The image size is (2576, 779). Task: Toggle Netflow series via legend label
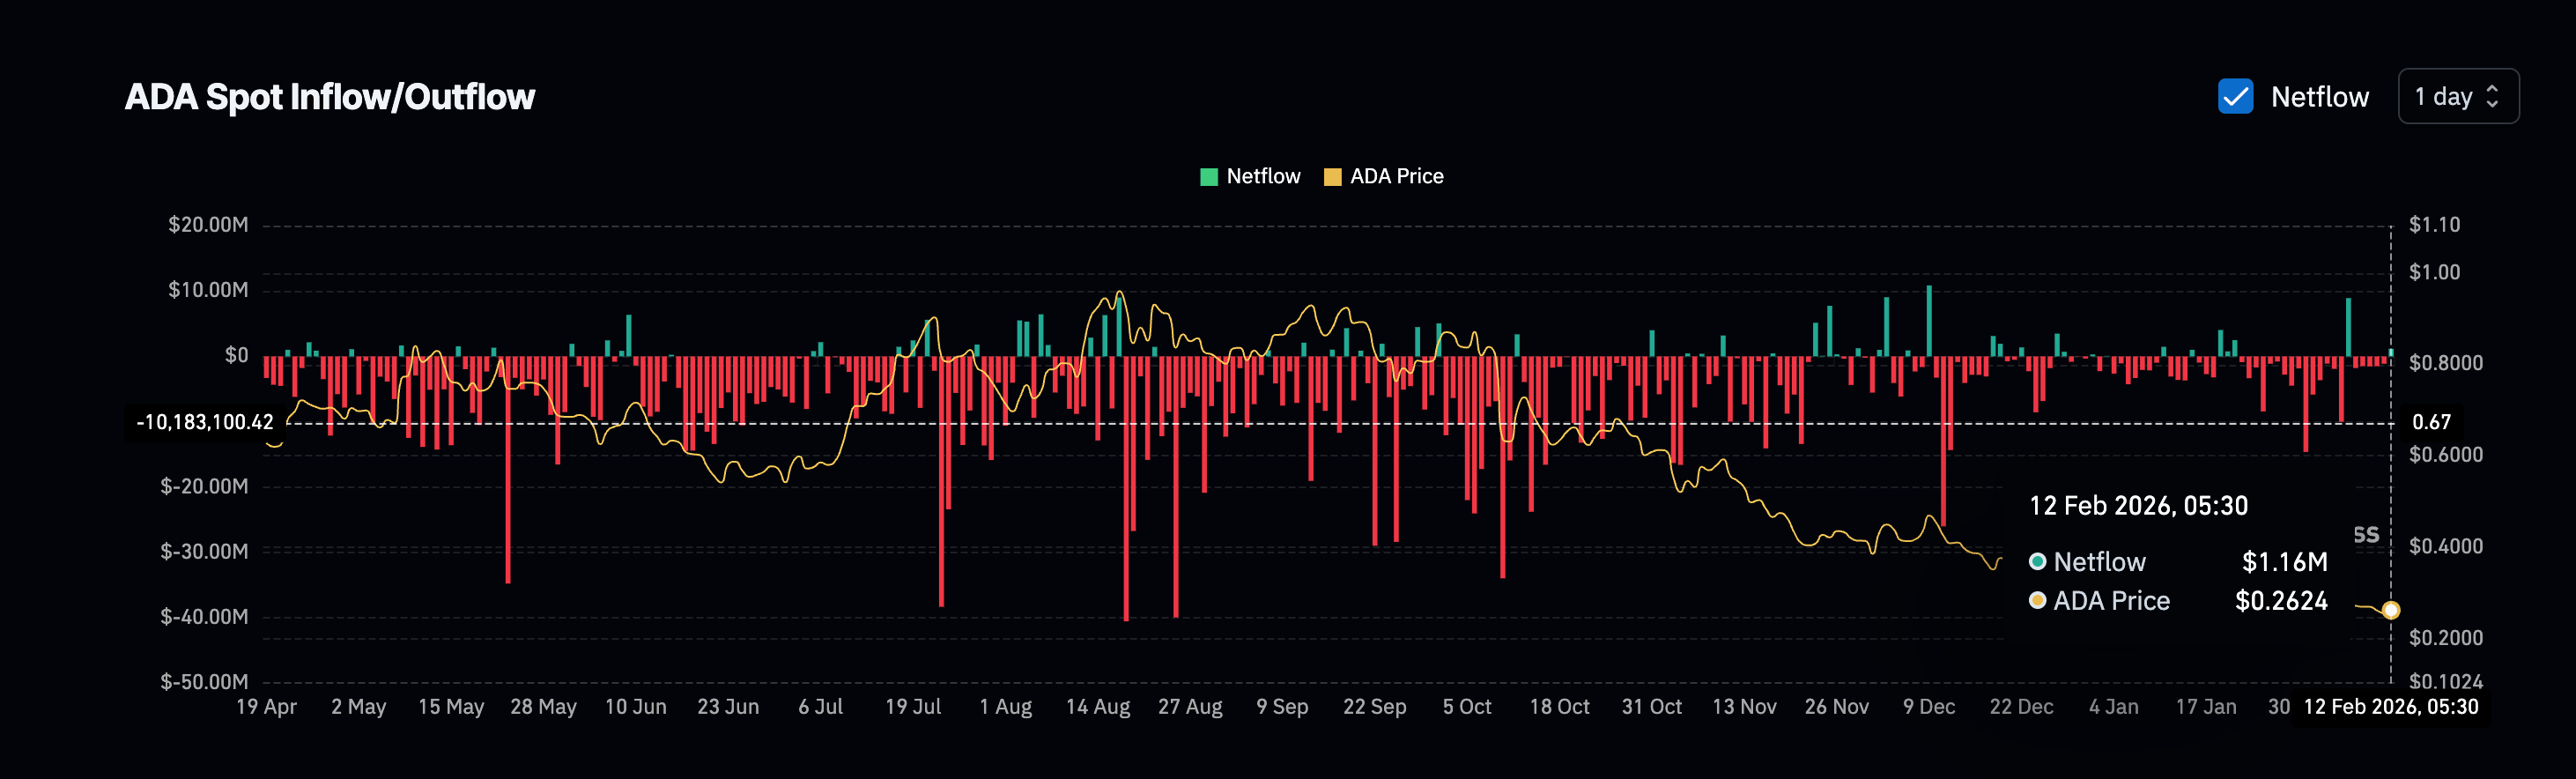pyautogui.click(x=1263, y=177)
